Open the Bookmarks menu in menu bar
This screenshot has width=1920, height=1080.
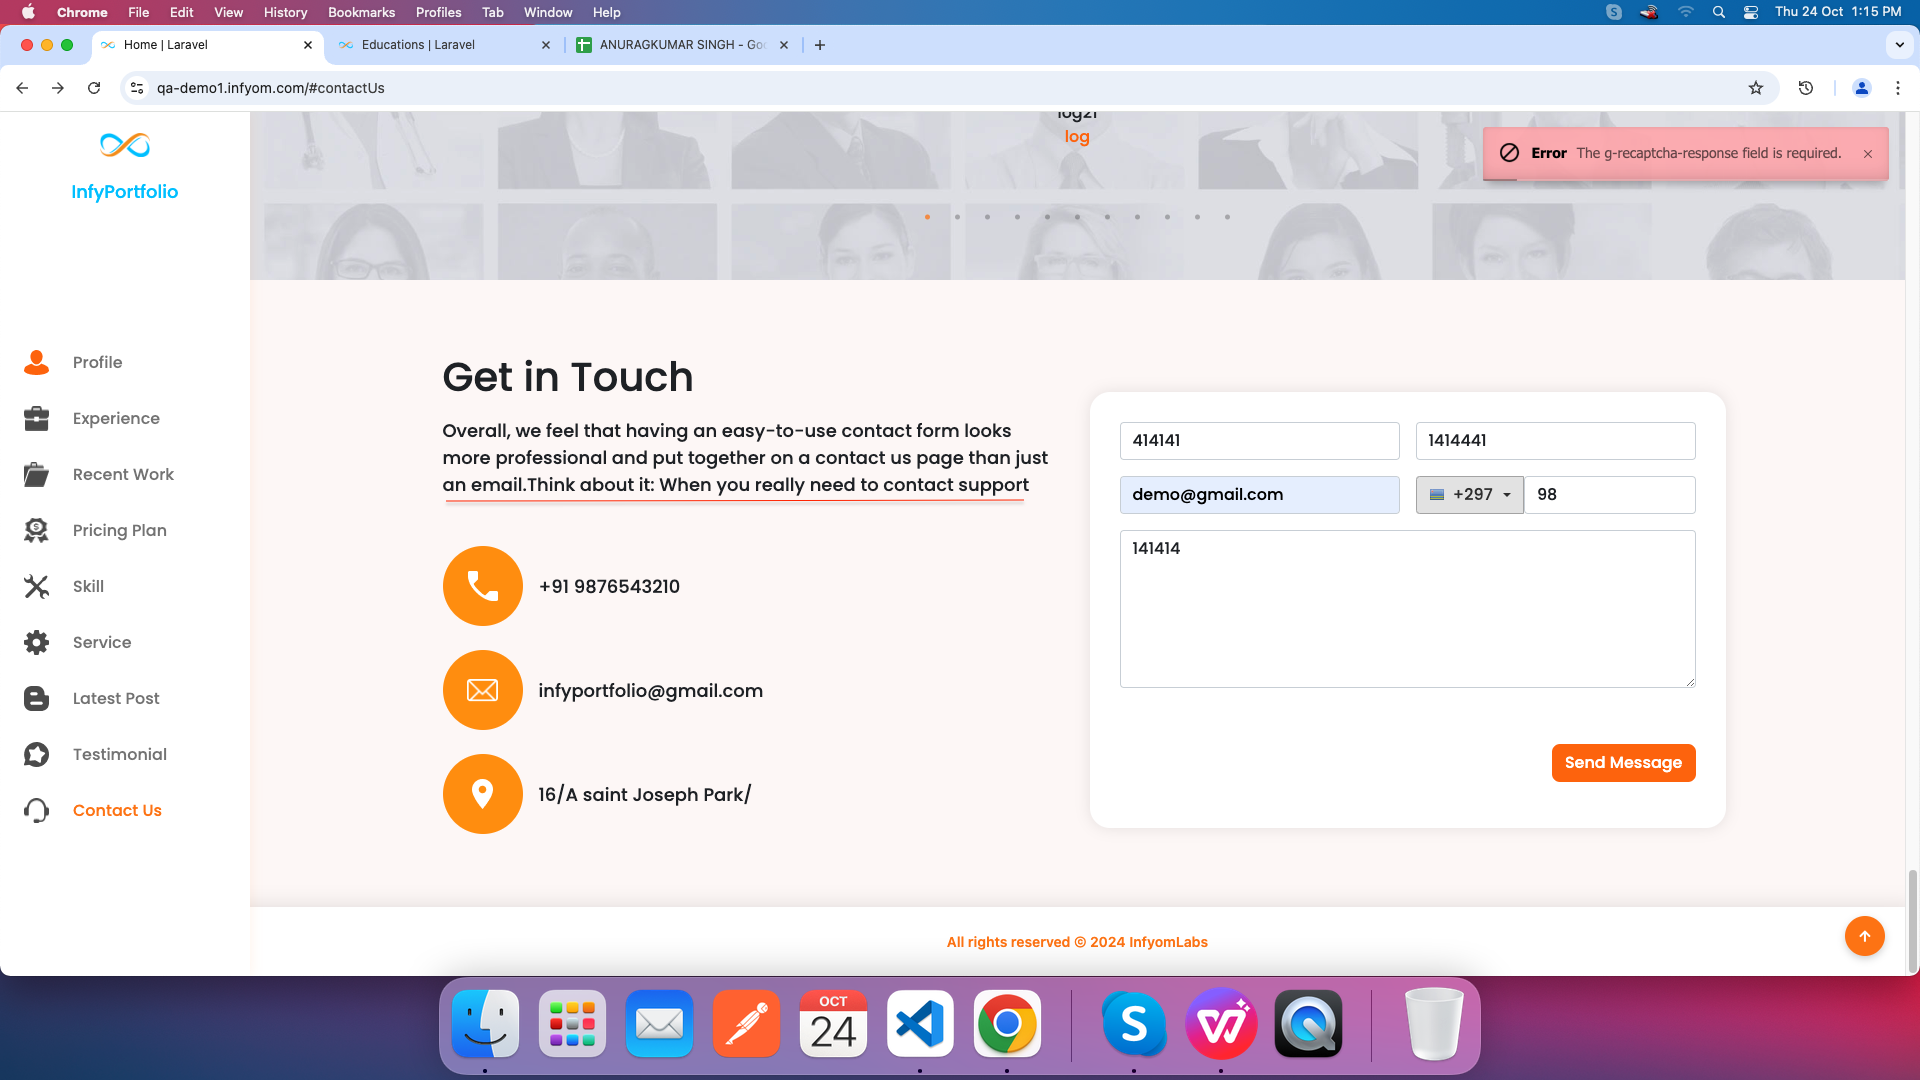pos(361,12)
